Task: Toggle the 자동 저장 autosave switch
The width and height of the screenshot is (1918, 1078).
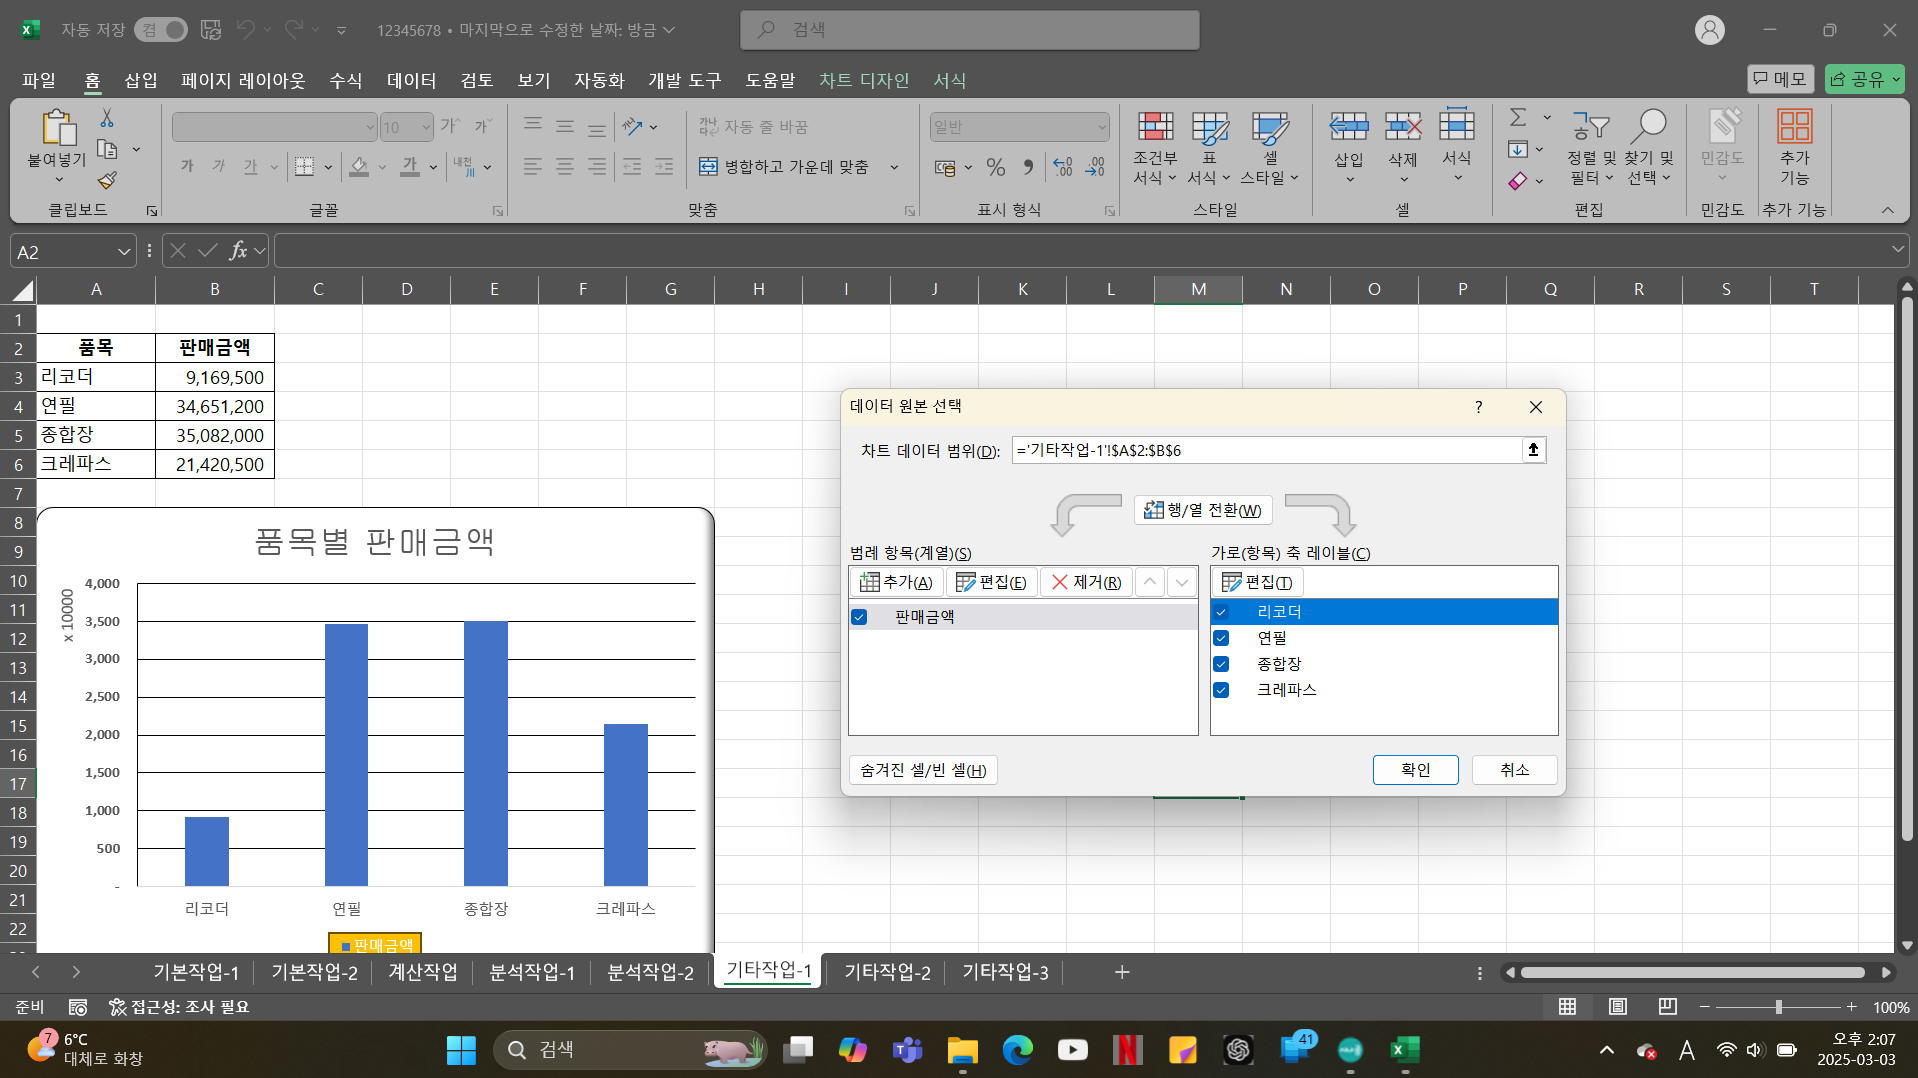Action: [162, 30]
